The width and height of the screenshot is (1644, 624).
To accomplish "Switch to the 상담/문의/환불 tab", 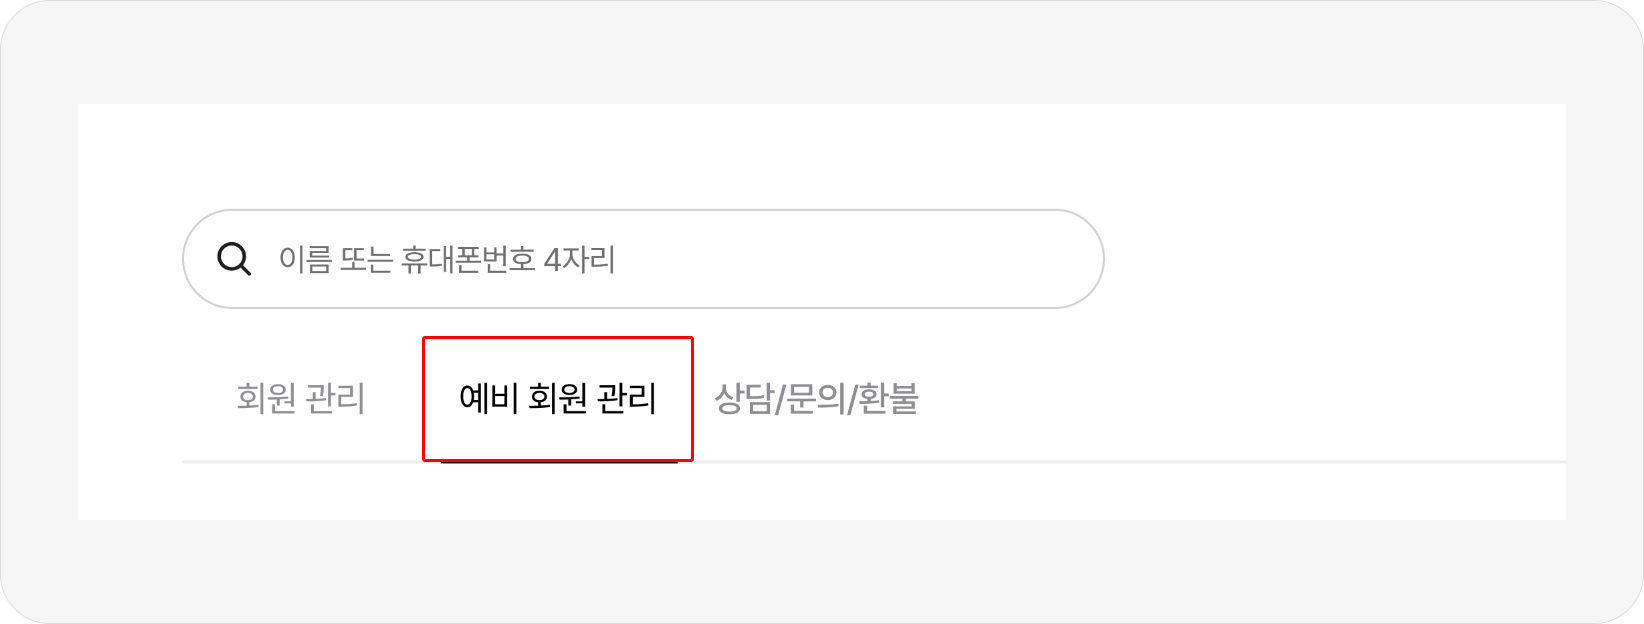I will (816, 399).
